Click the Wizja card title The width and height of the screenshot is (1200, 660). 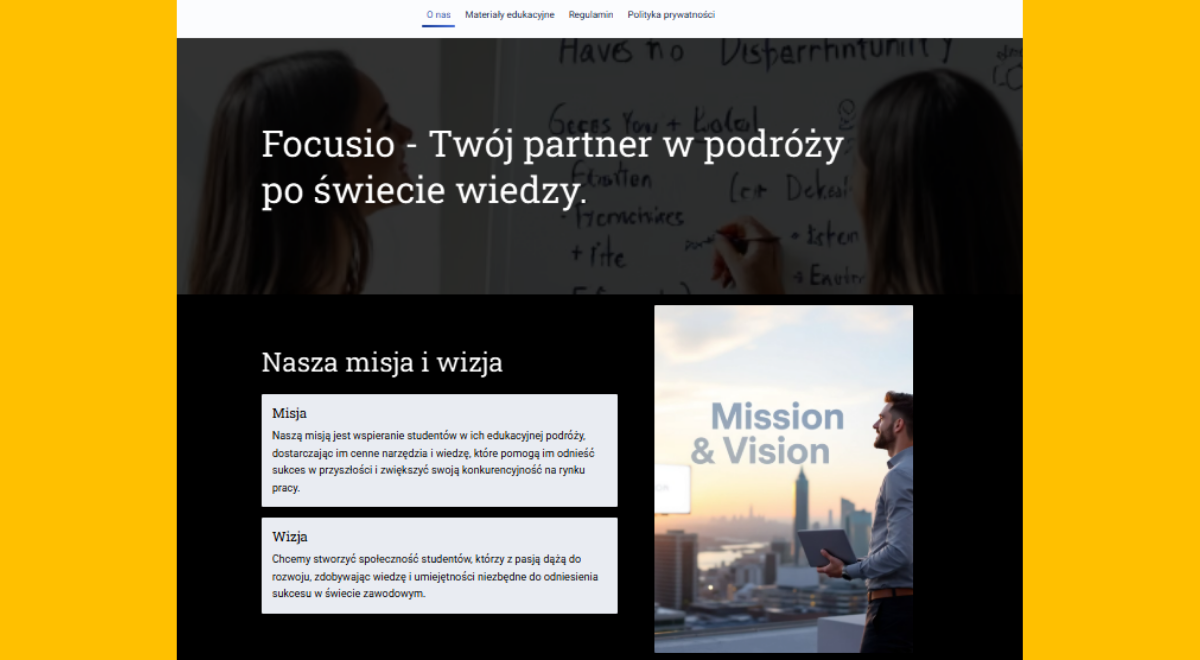290,537
